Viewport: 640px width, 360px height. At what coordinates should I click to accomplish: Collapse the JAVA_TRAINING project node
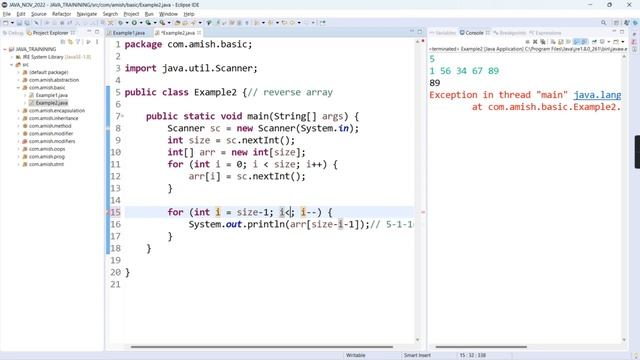click(x=5, y=49)
